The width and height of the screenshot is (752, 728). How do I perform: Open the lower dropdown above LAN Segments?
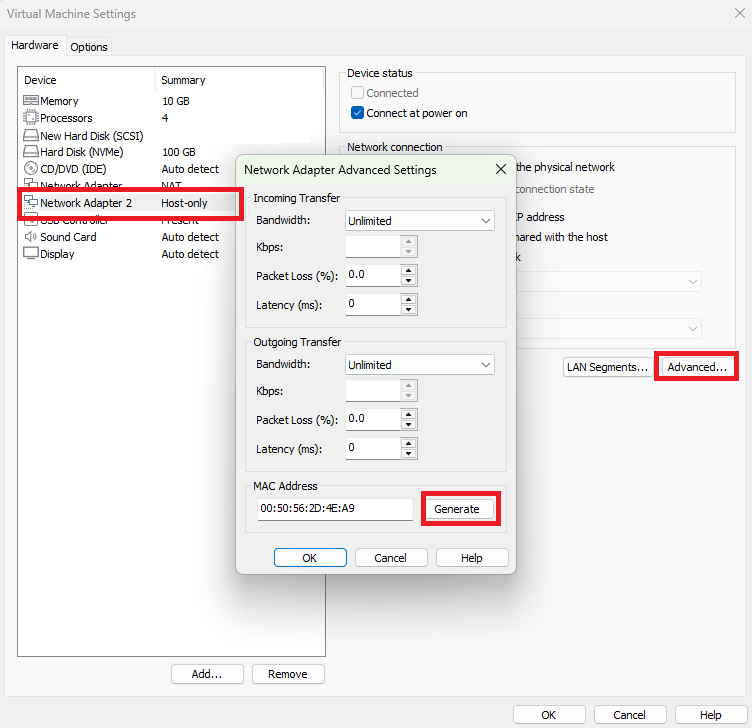click(x=608, y=329)
